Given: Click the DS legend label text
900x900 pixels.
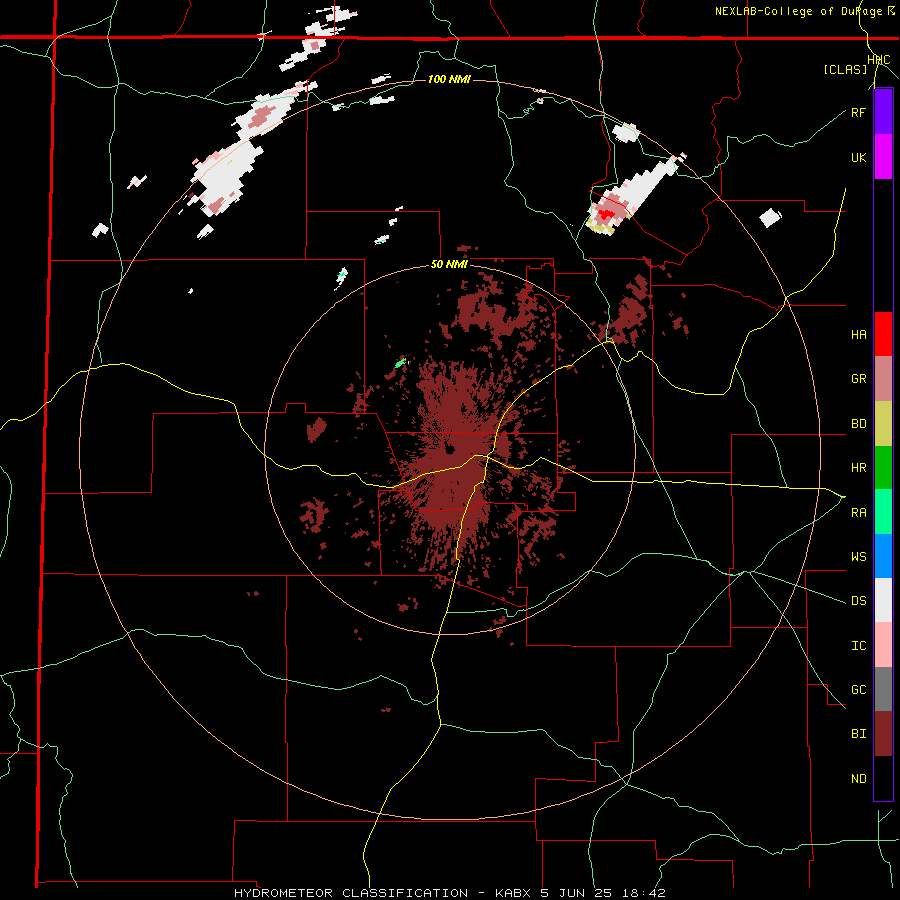Looking at the screenshot, I should (858, 601).
